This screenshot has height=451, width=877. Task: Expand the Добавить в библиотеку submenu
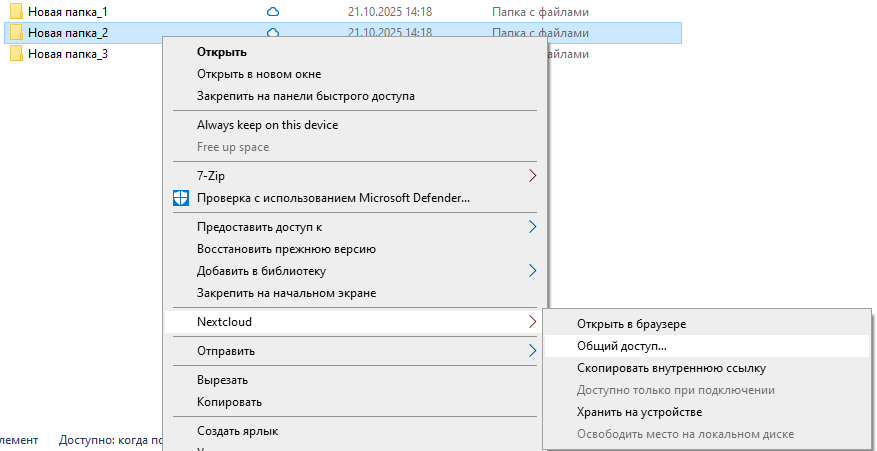click(x=532, y=271)
